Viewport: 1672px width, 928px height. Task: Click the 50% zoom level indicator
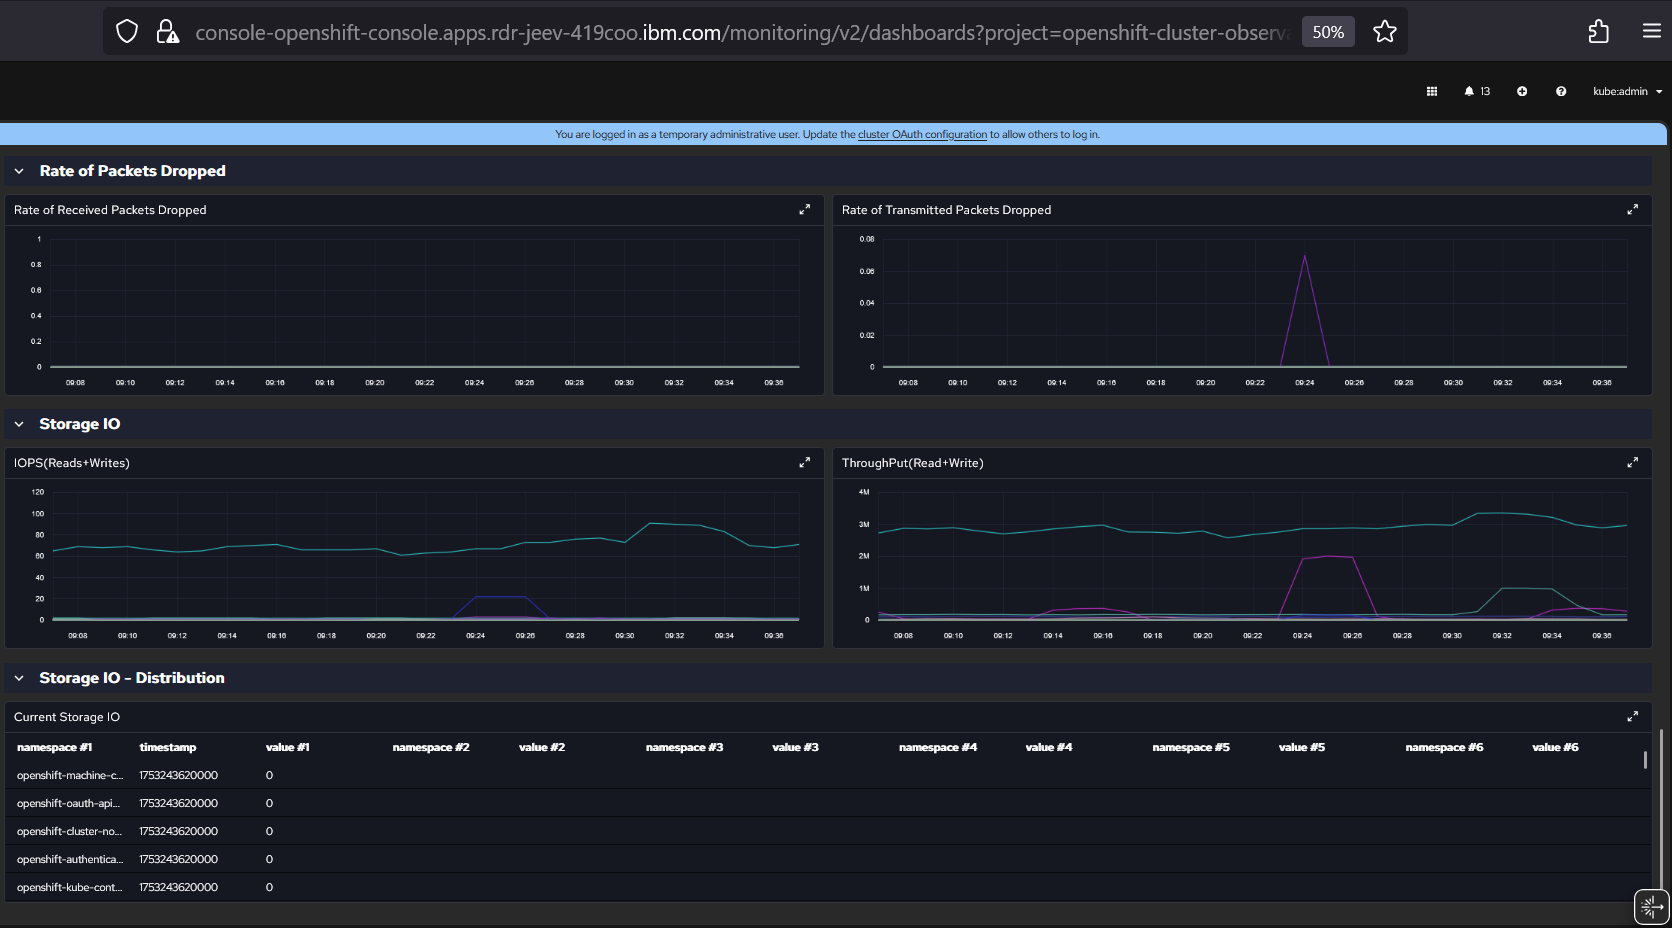pos(1327,32)
